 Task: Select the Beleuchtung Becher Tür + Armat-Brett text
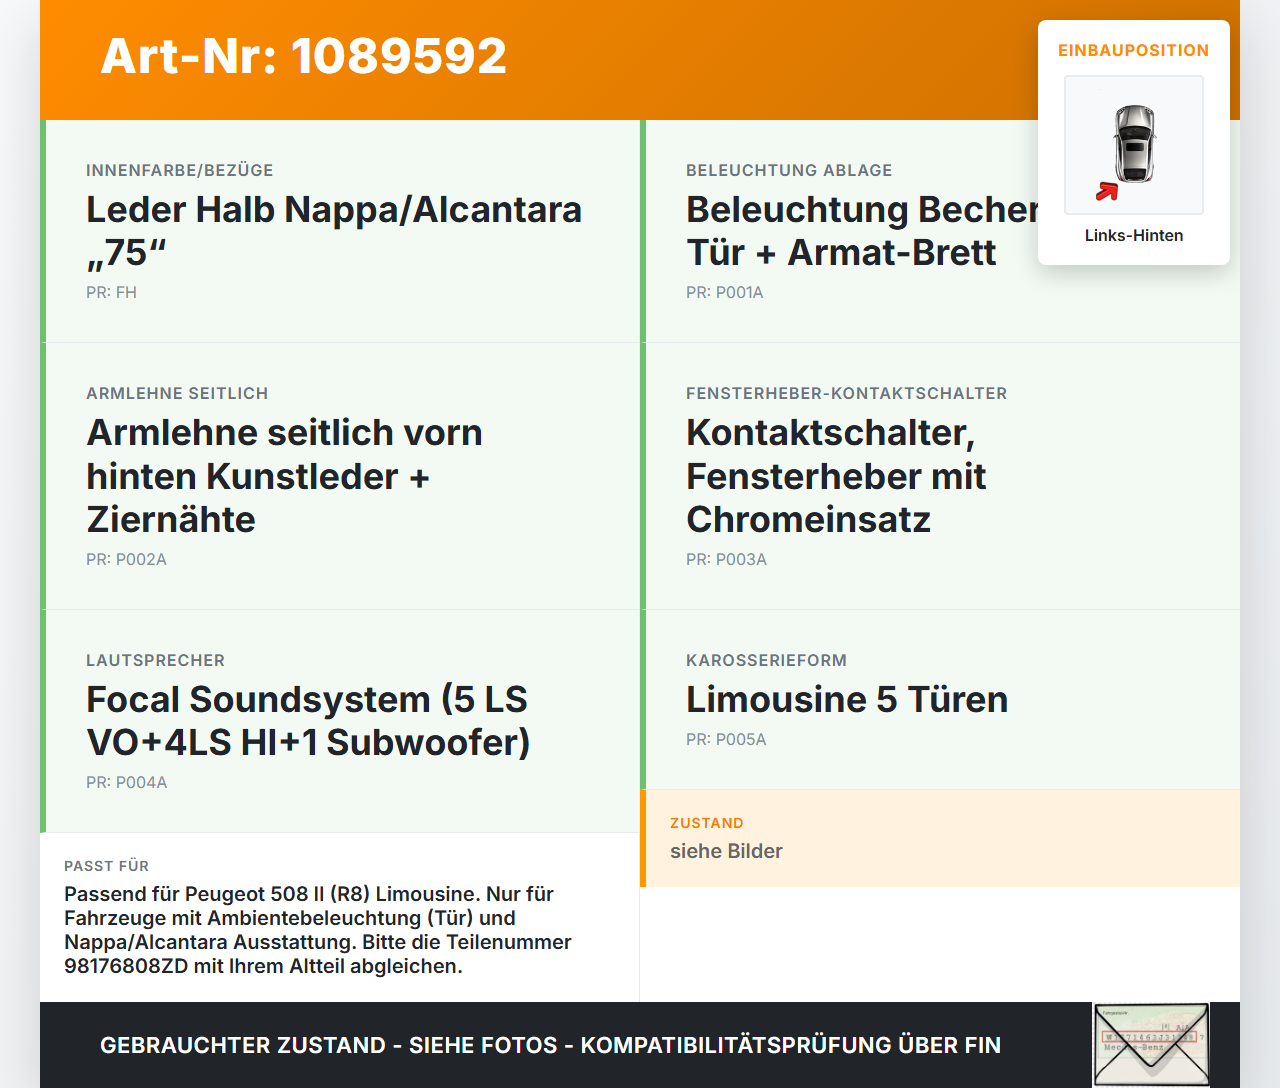point(862,231)
